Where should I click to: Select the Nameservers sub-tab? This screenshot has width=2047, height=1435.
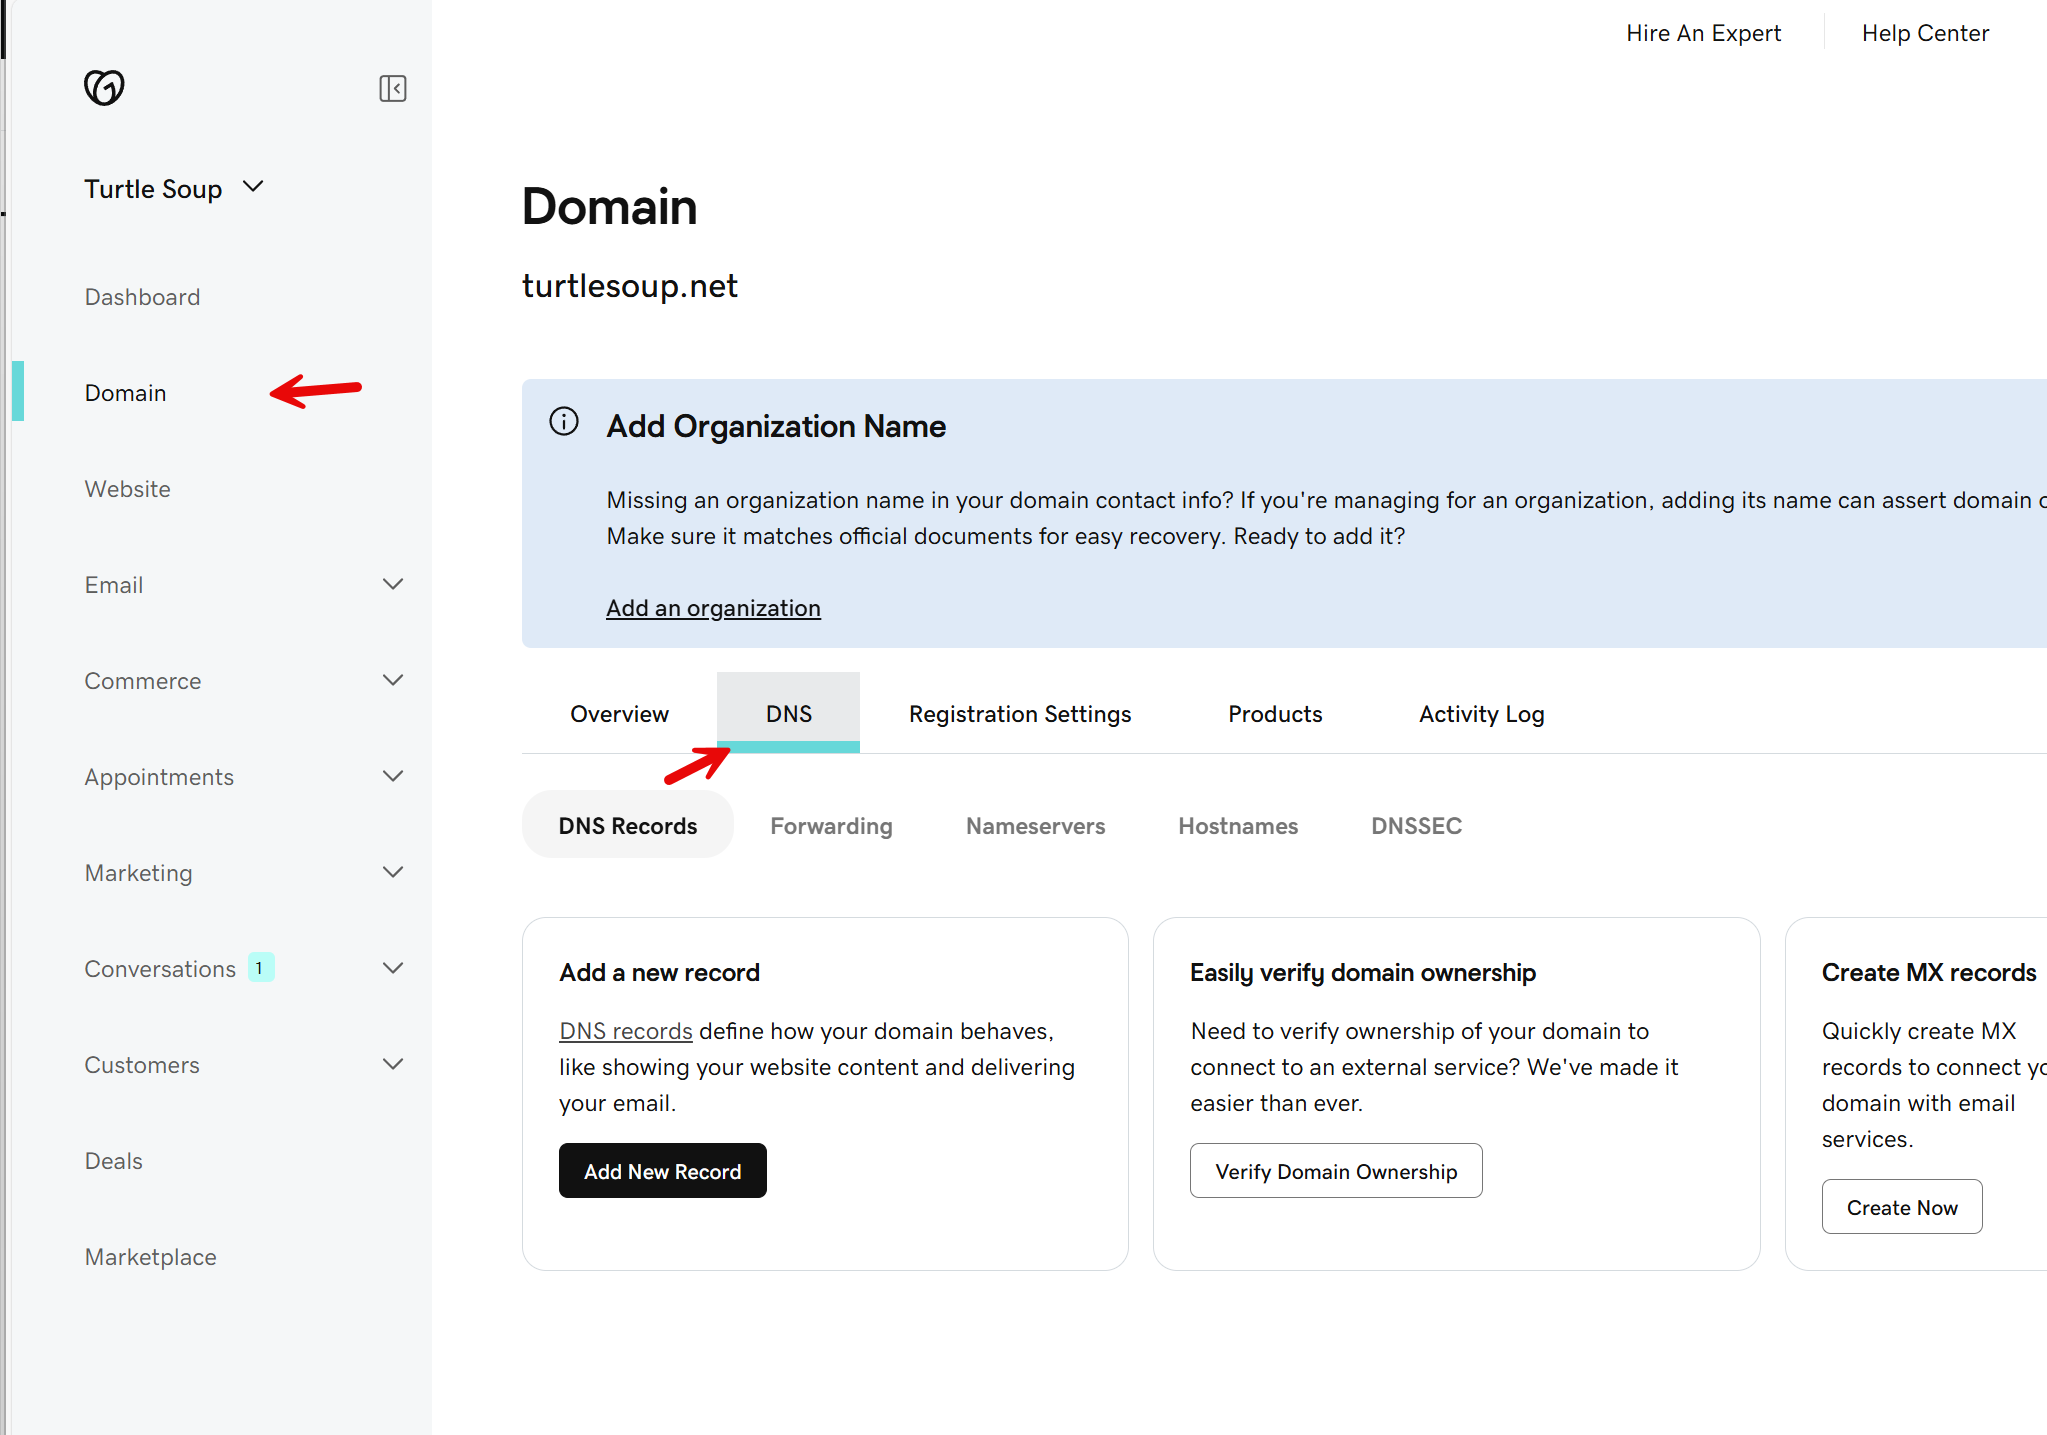pyautogui.click(x=1035, y=826)
